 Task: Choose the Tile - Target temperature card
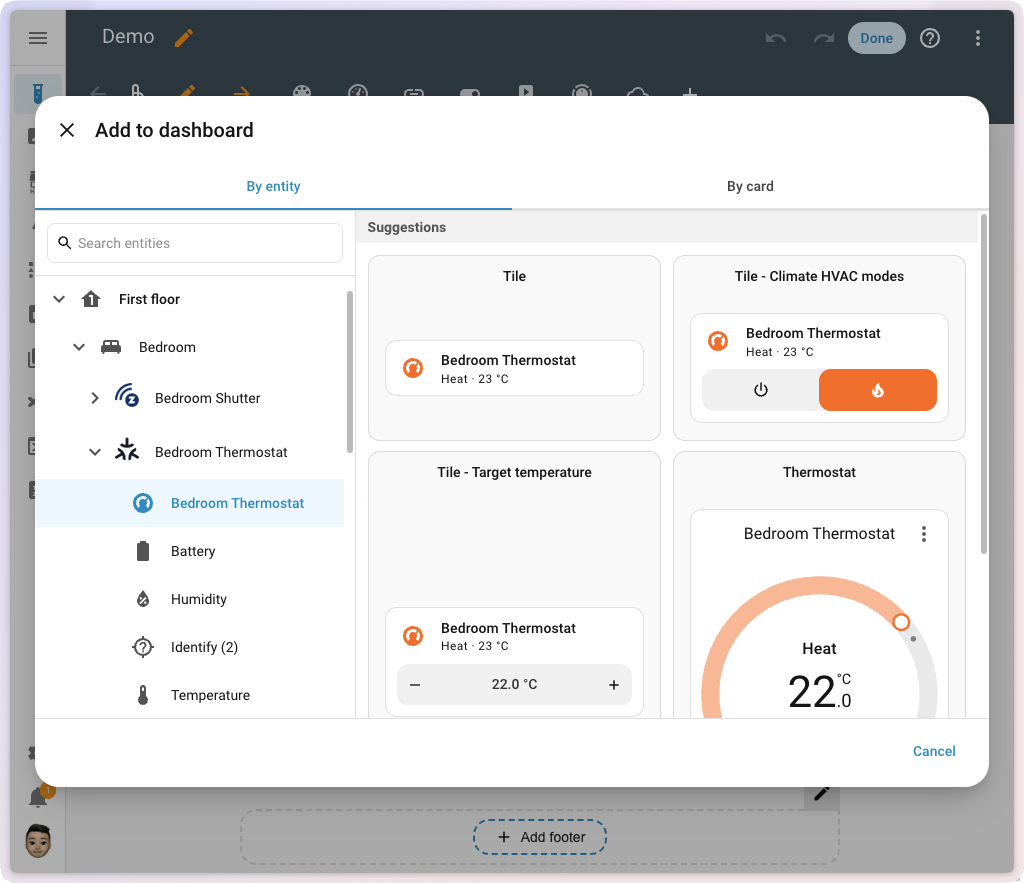coord(515,585)
